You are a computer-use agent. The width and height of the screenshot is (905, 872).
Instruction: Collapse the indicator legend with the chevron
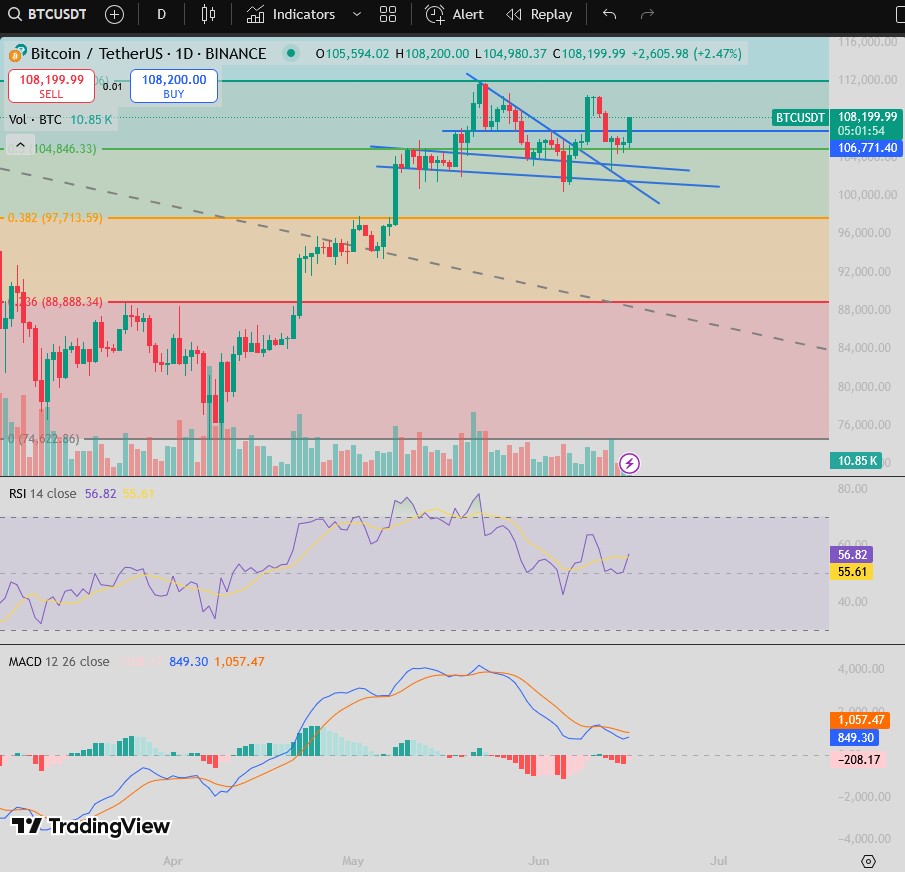(x=20, y=145)
